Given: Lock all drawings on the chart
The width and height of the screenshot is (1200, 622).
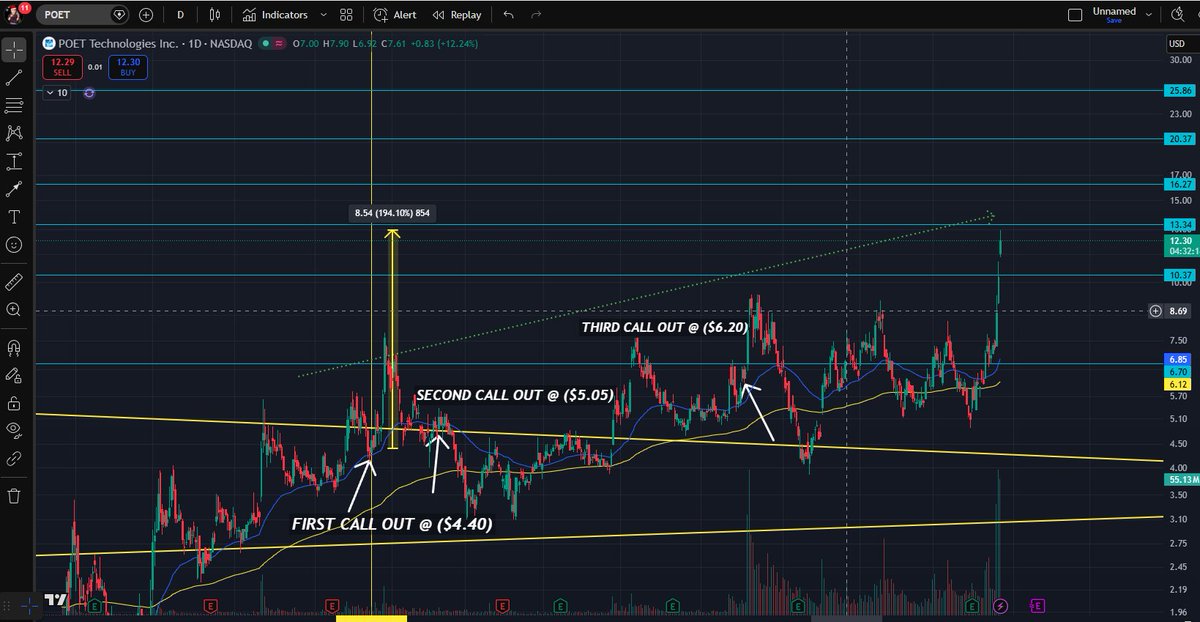Looking at the screenshot, I should point(13,404).
